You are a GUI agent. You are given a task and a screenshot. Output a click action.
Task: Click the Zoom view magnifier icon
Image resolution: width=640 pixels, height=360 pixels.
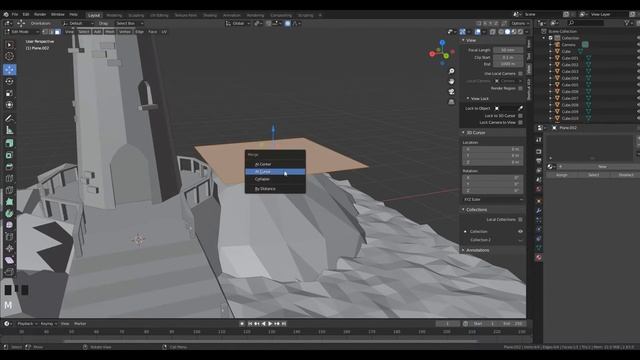pos(451,71)
